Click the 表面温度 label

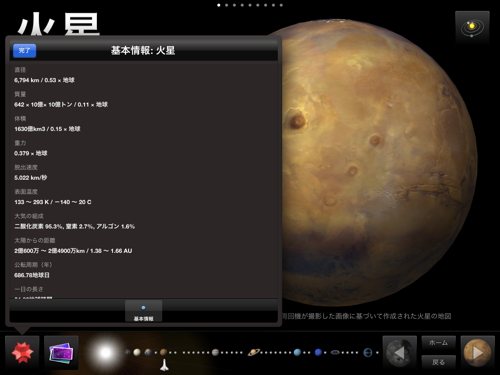(x=26, y=192)
